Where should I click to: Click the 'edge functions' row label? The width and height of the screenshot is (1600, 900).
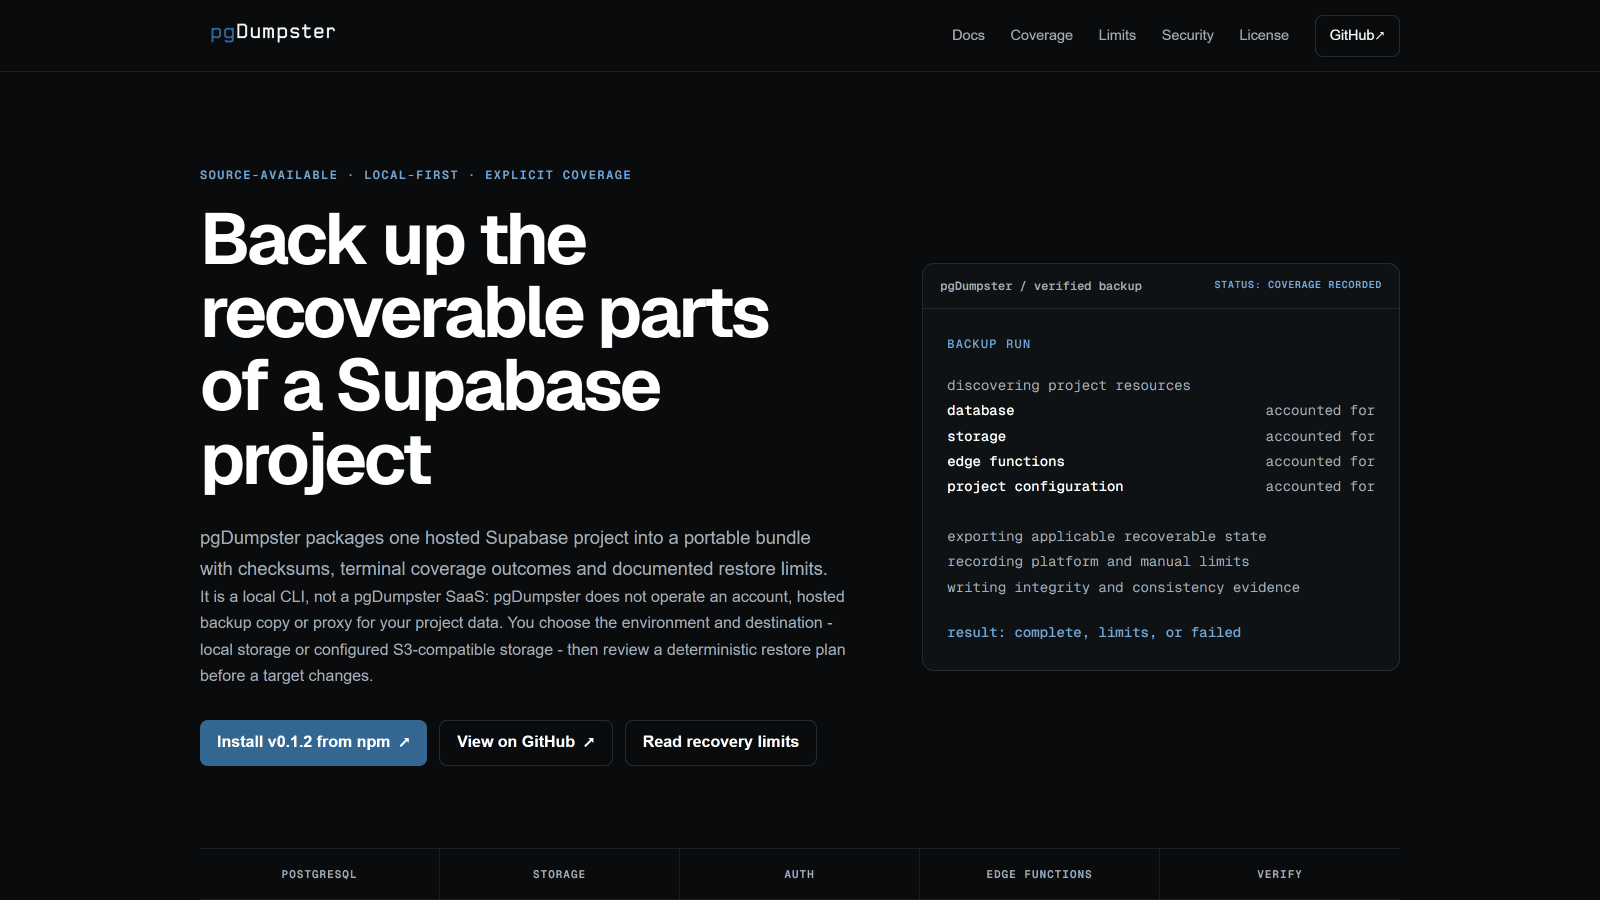click(1006, 462)
